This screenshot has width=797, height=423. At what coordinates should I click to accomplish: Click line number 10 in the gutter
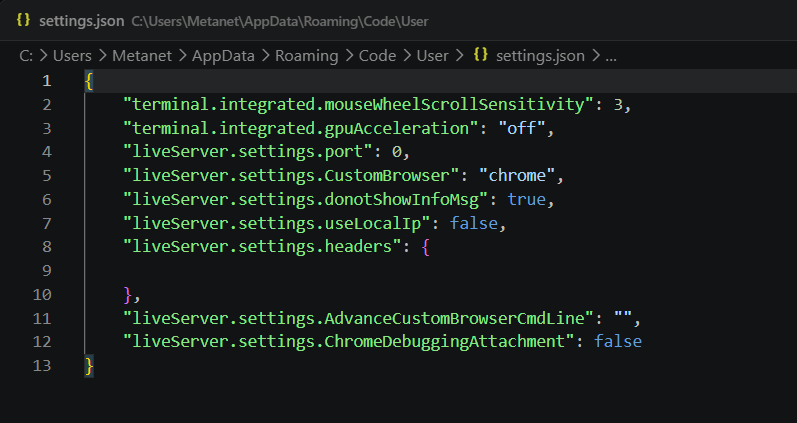coord(42,294)
